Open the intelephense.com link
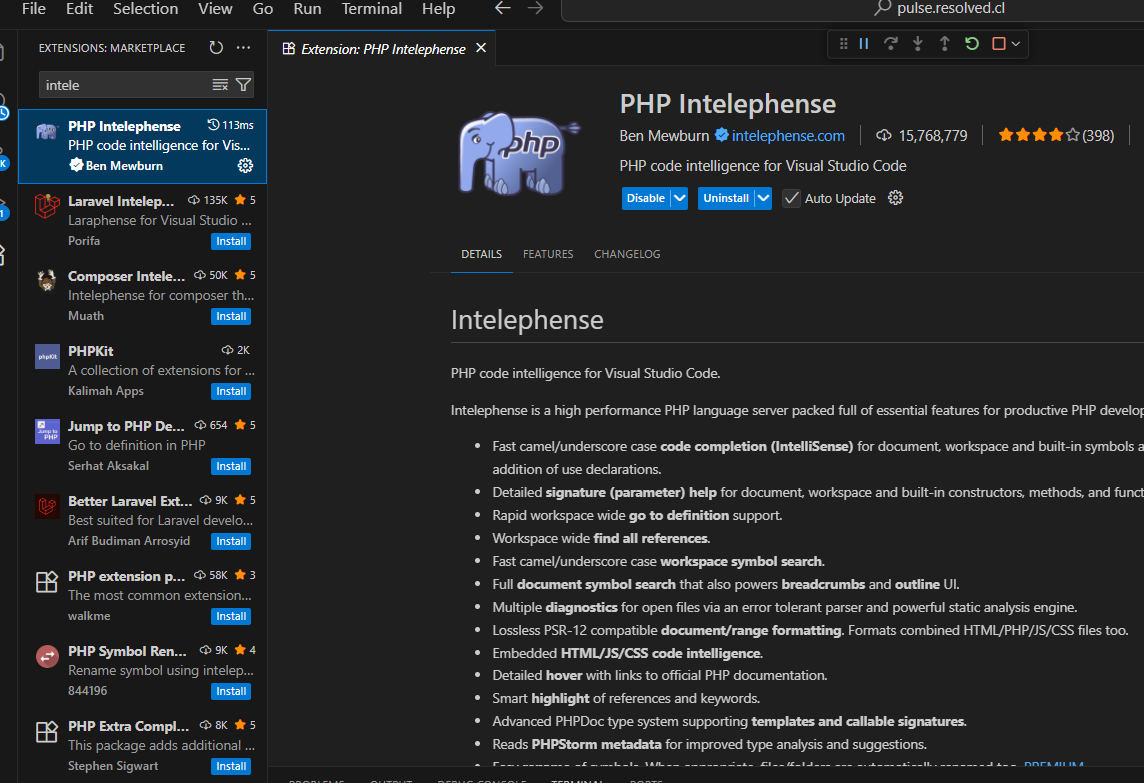The image size is (1144, 783). [788, 136]
